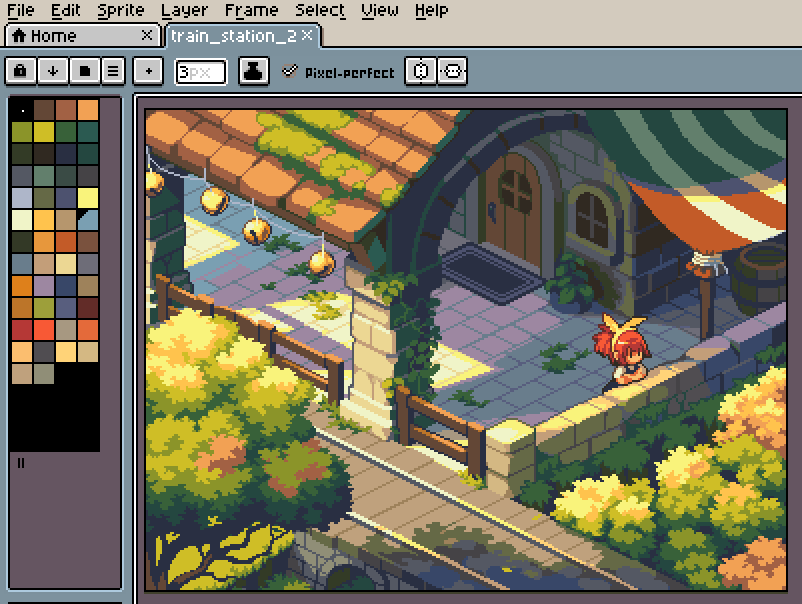
Task: Toggle the horizontal symmetry button
Action: point(420,71)
